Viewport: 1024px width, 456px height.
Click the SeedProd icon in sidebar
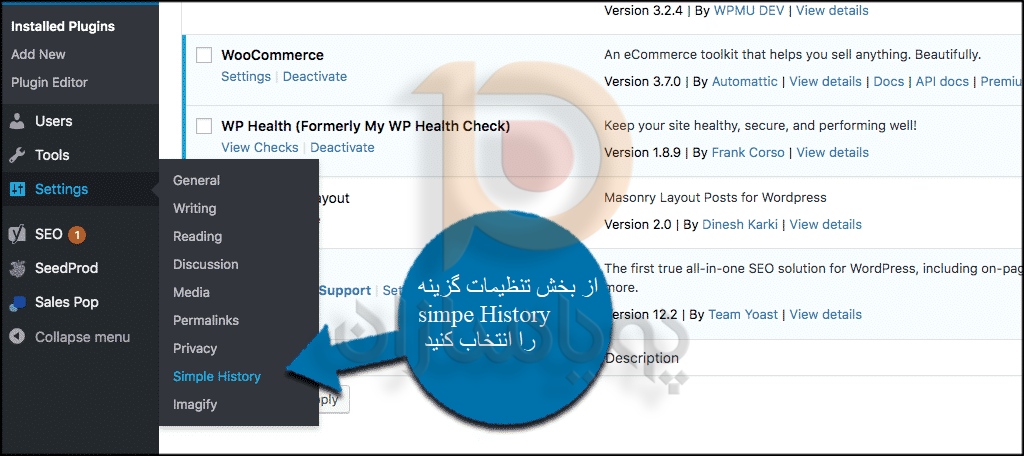(x=18, y=269)
